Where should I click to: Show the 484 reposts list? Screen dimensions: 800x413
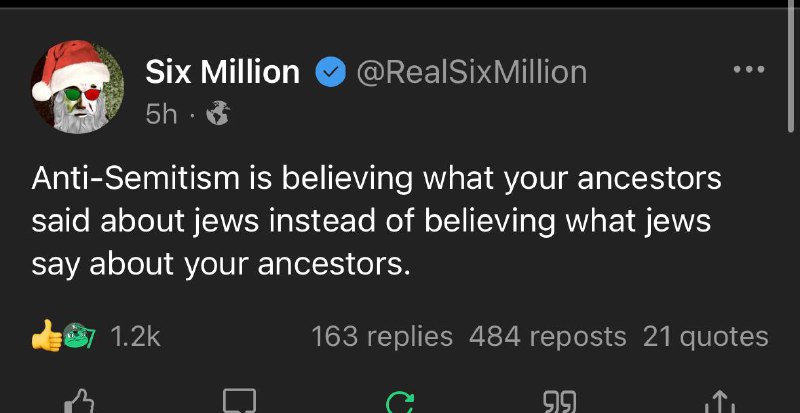point(547,336)
